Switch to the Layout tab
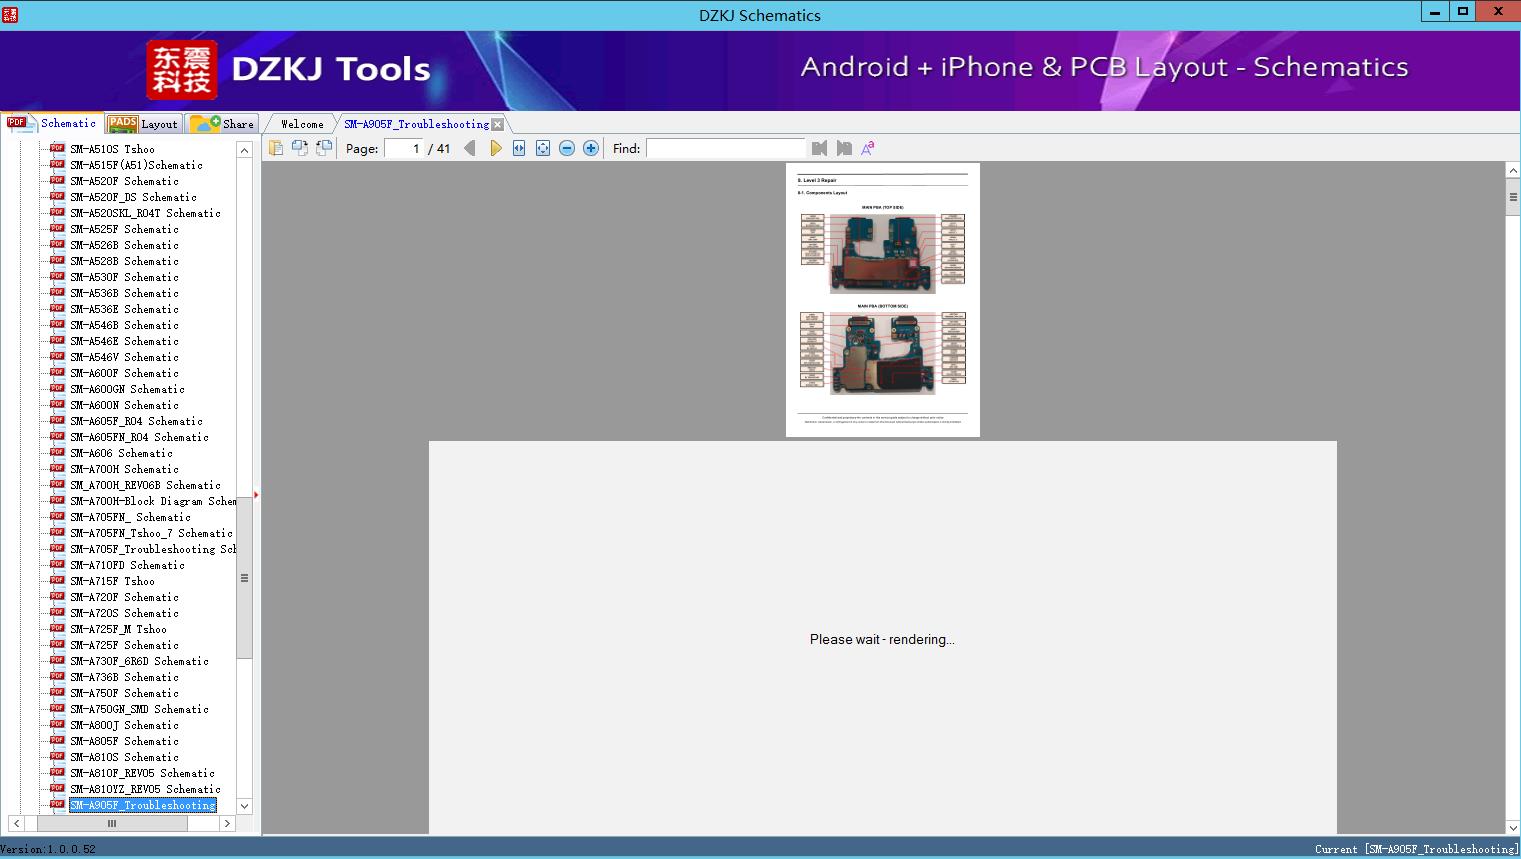 pyautogui.click(x=145, y=124)
